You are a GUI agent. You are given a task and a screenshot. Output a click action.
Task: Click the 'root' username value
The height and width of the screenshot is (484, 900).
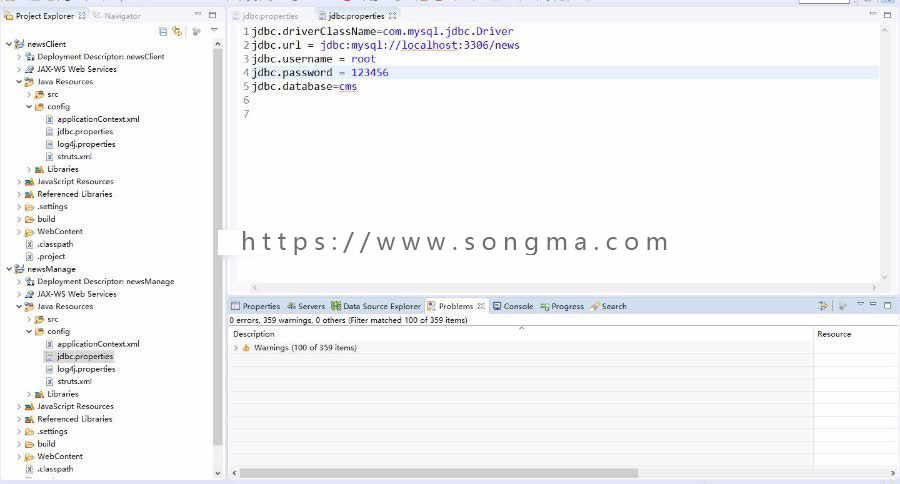coord(363,59)
